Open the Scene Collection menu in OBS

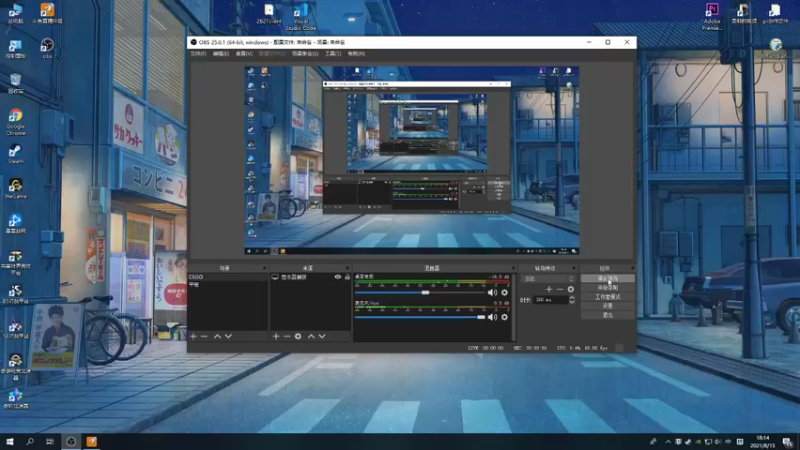[305, 54]
